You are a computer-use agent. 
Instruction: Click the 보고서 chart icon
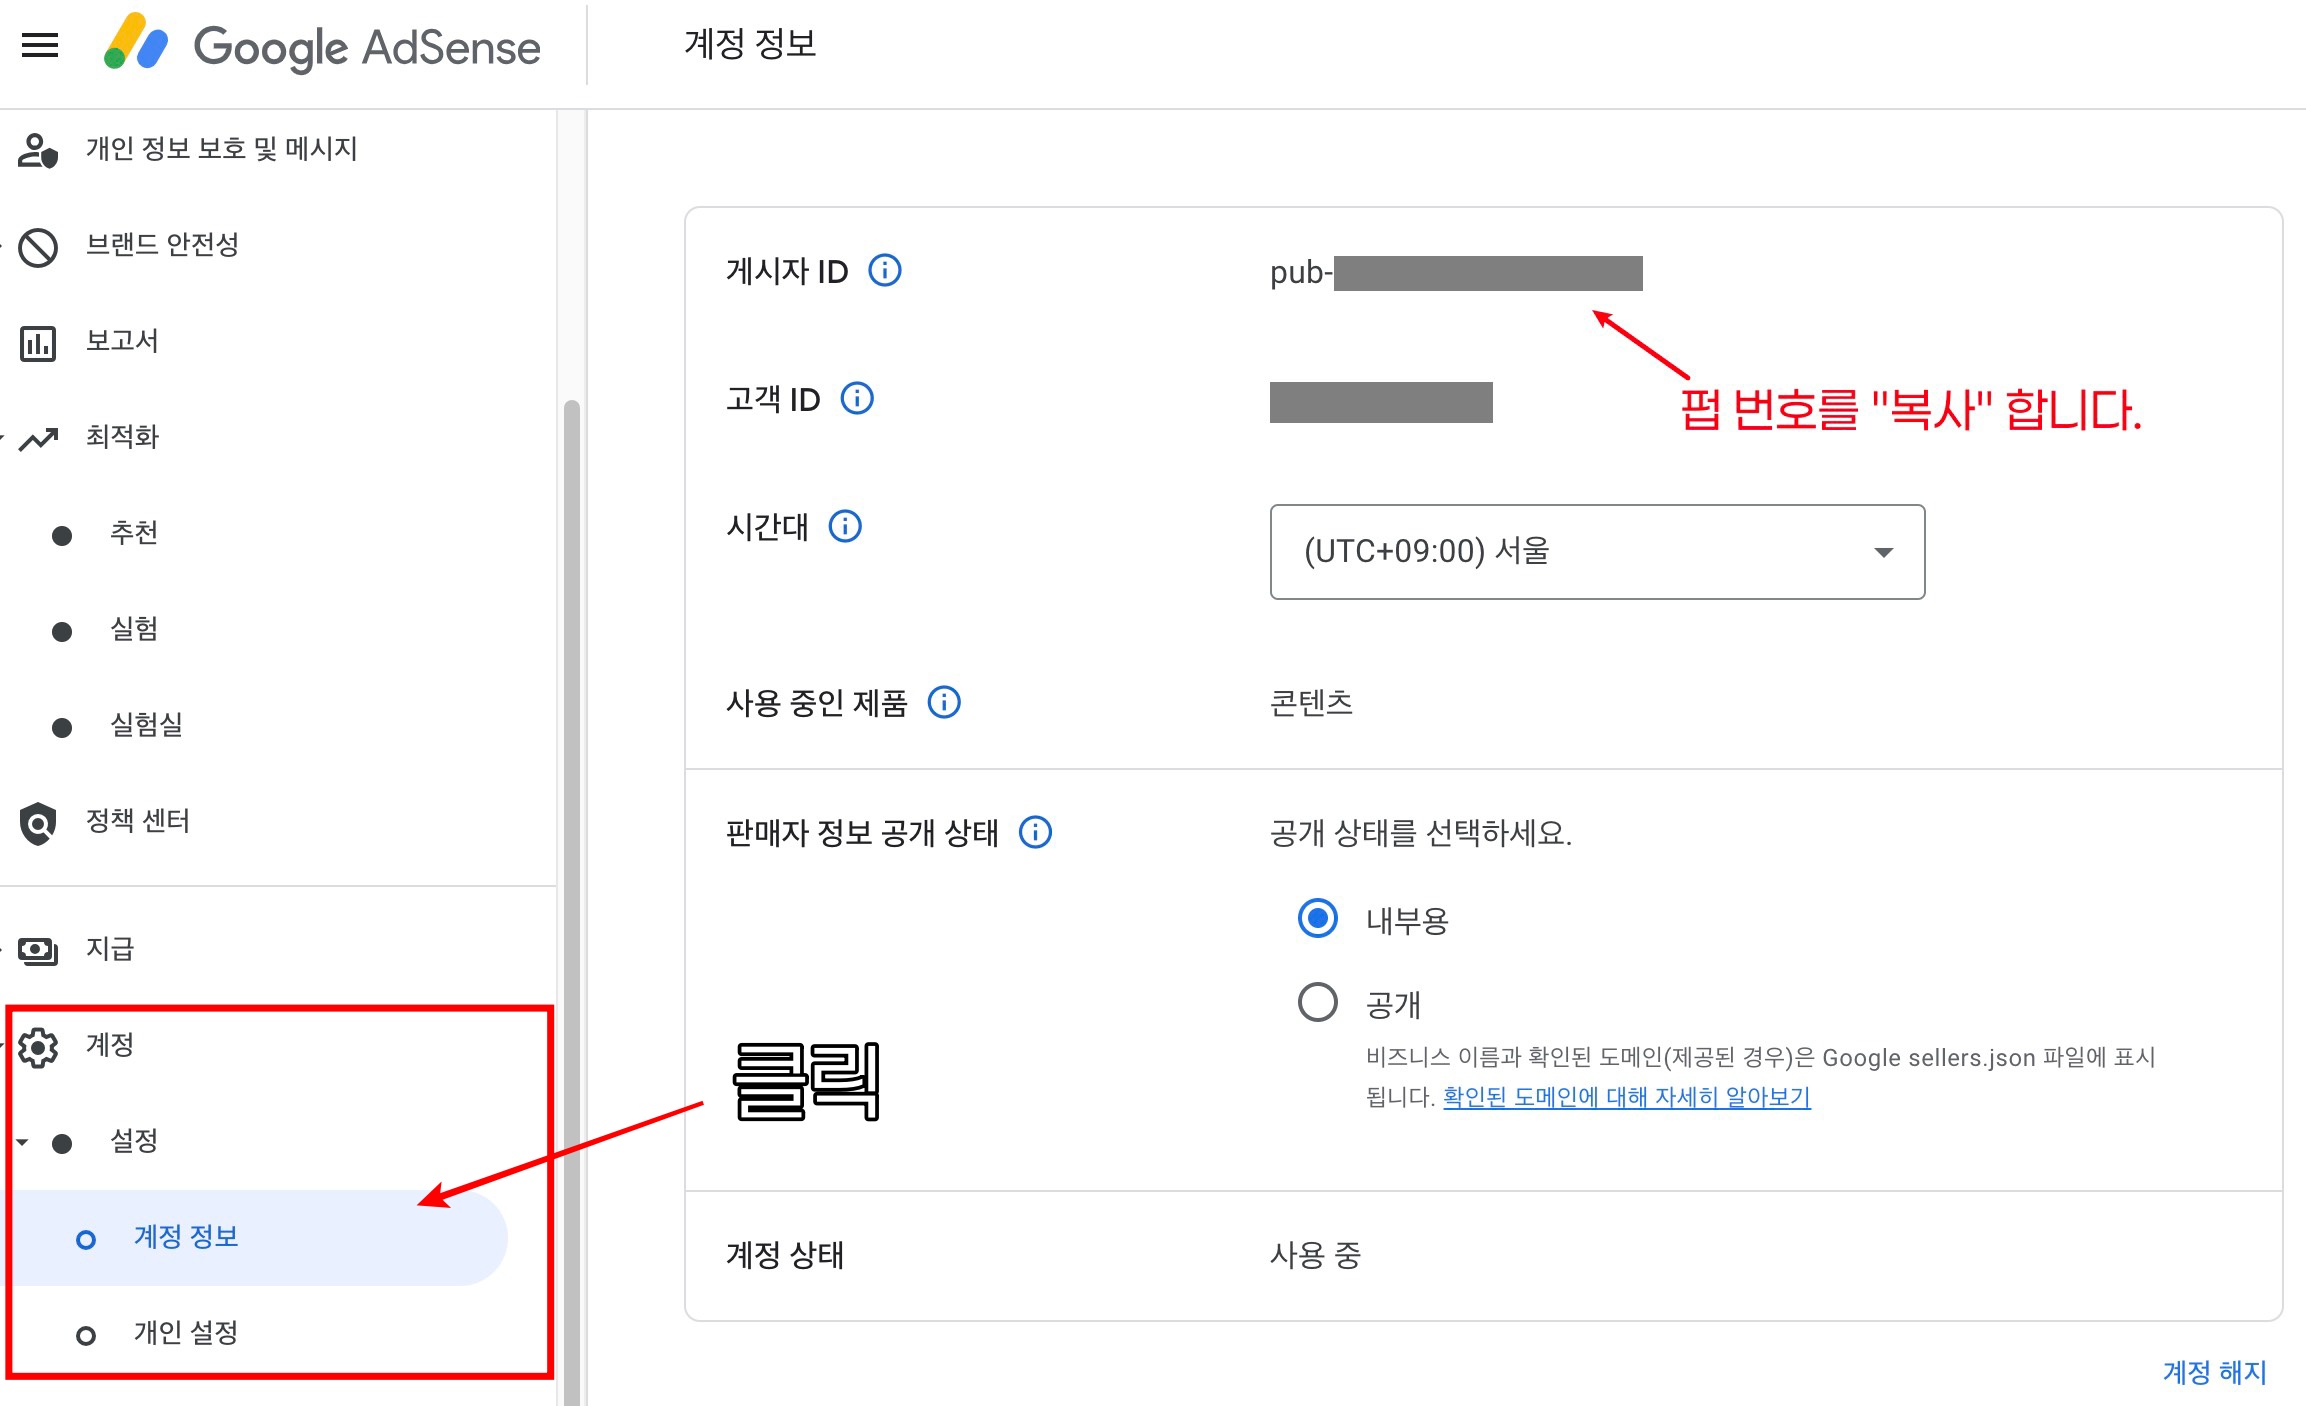pyautogui.click(x=38, y=343)
